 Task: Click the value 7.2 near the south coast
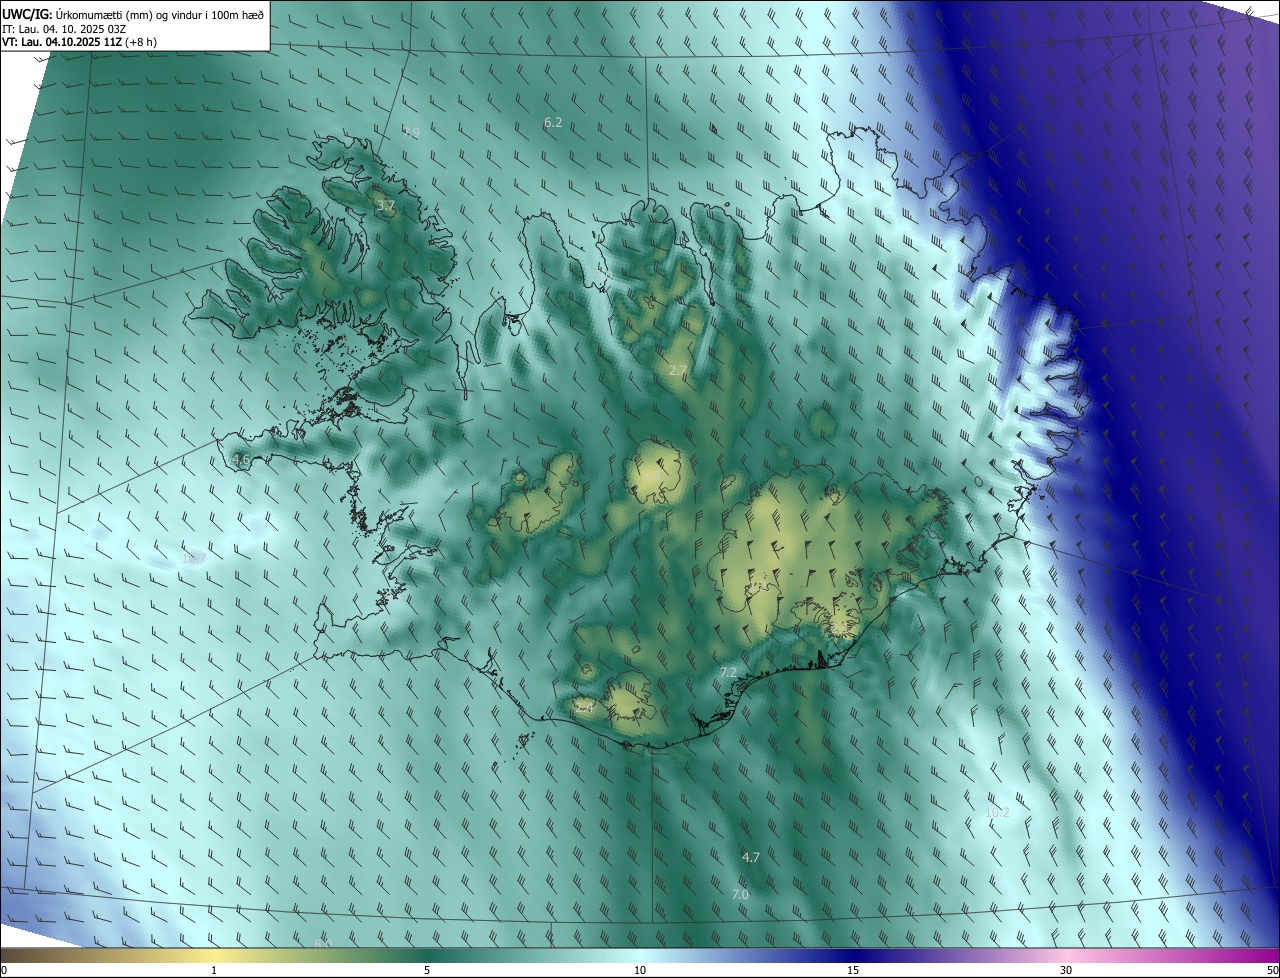pyautogui.click(x=728, y=672)
